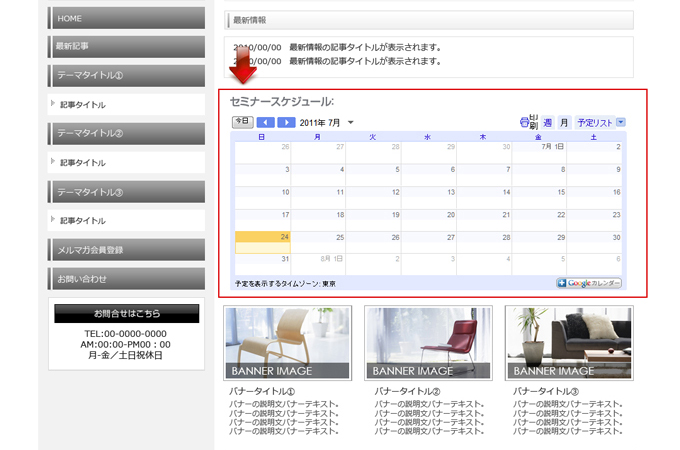Click the previous month arrow button

pos(266,122)
